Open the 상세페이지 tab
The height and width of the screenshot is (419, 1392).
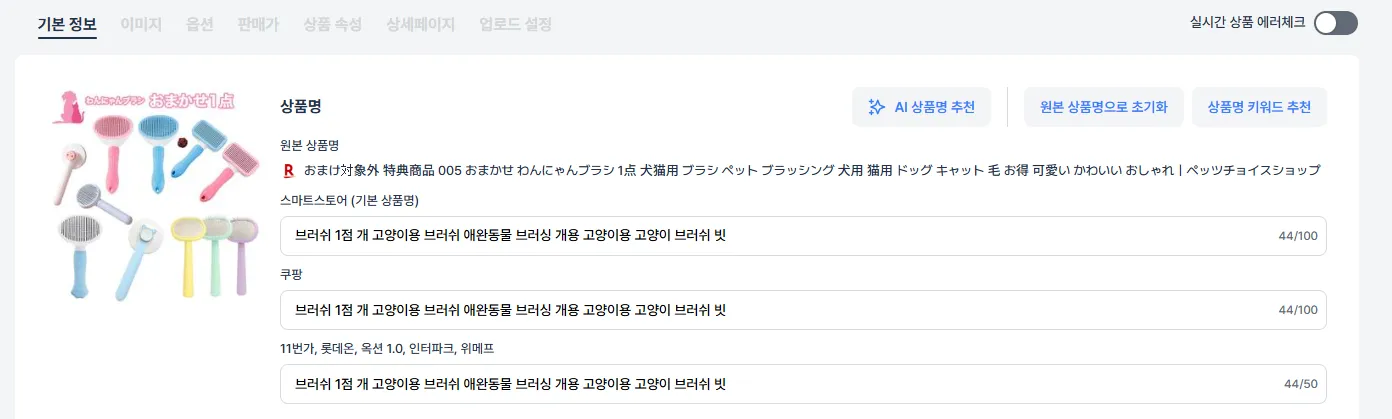pos(421,23)
